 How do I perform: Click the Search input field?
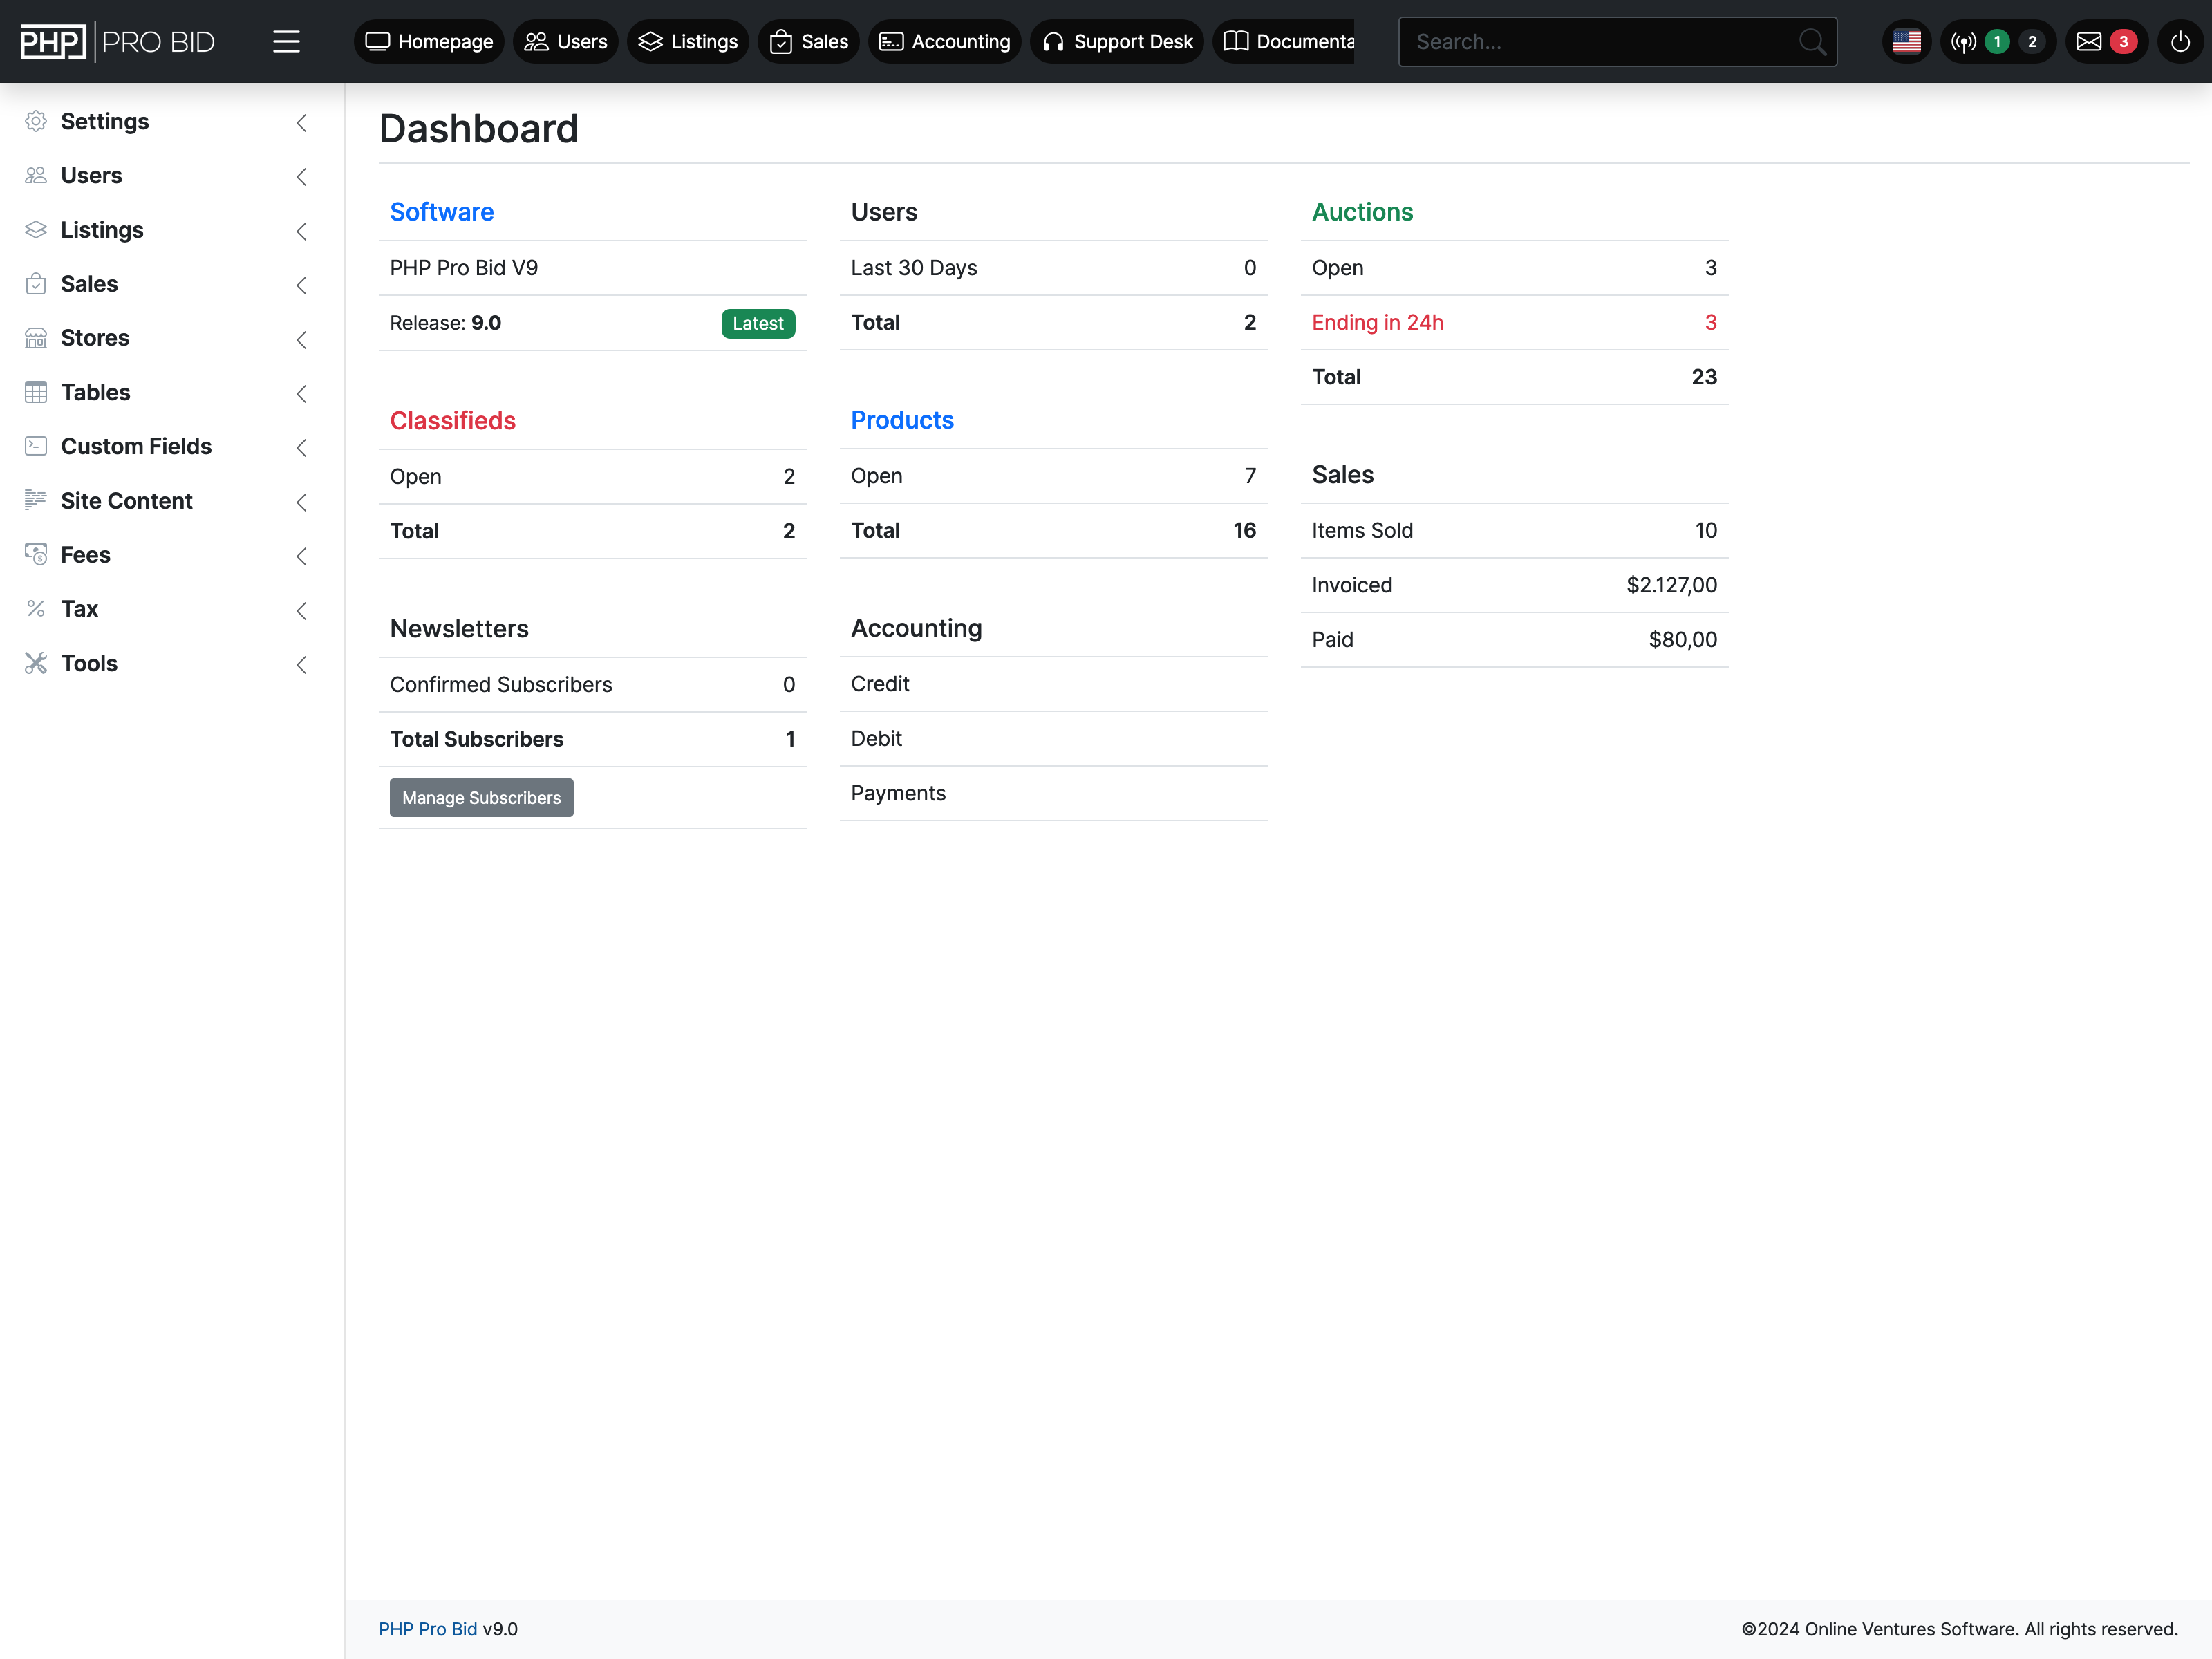click(1600, 42)
